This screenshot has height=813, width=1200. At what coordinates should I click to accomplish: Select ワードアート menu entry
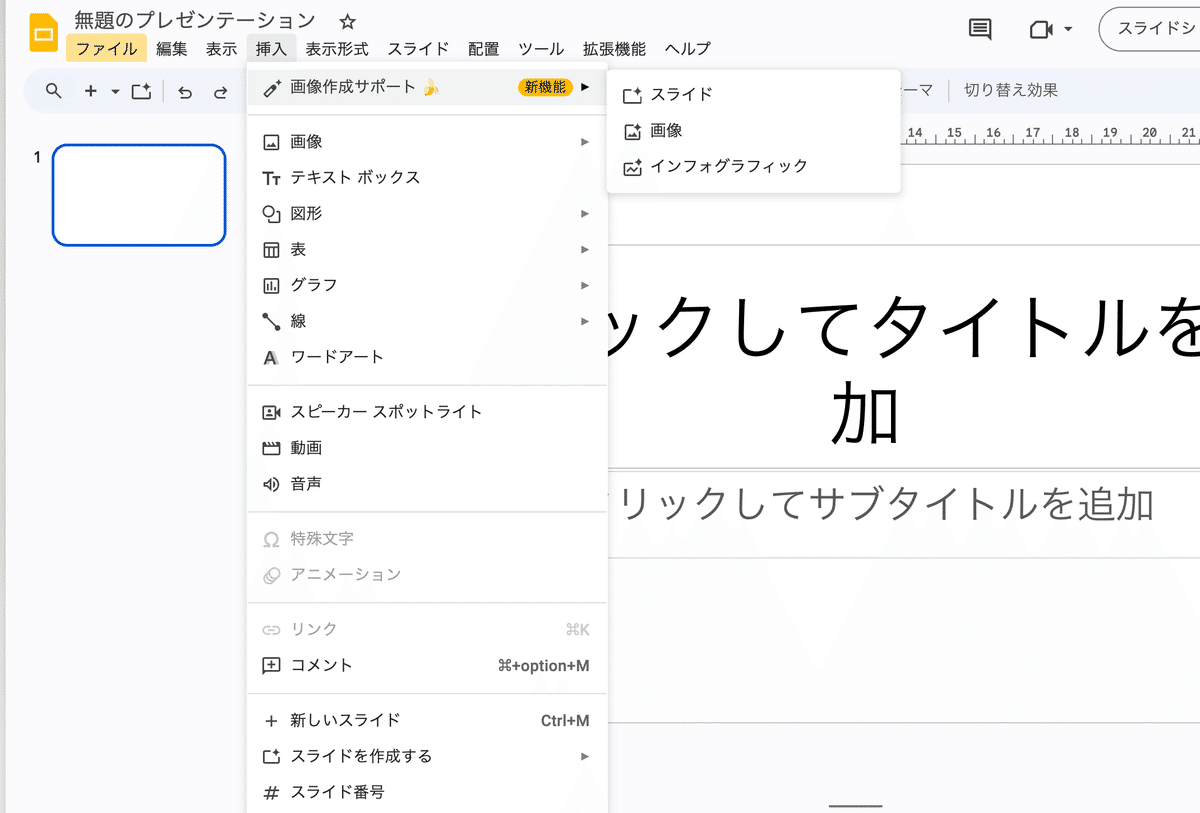(337, 357)
